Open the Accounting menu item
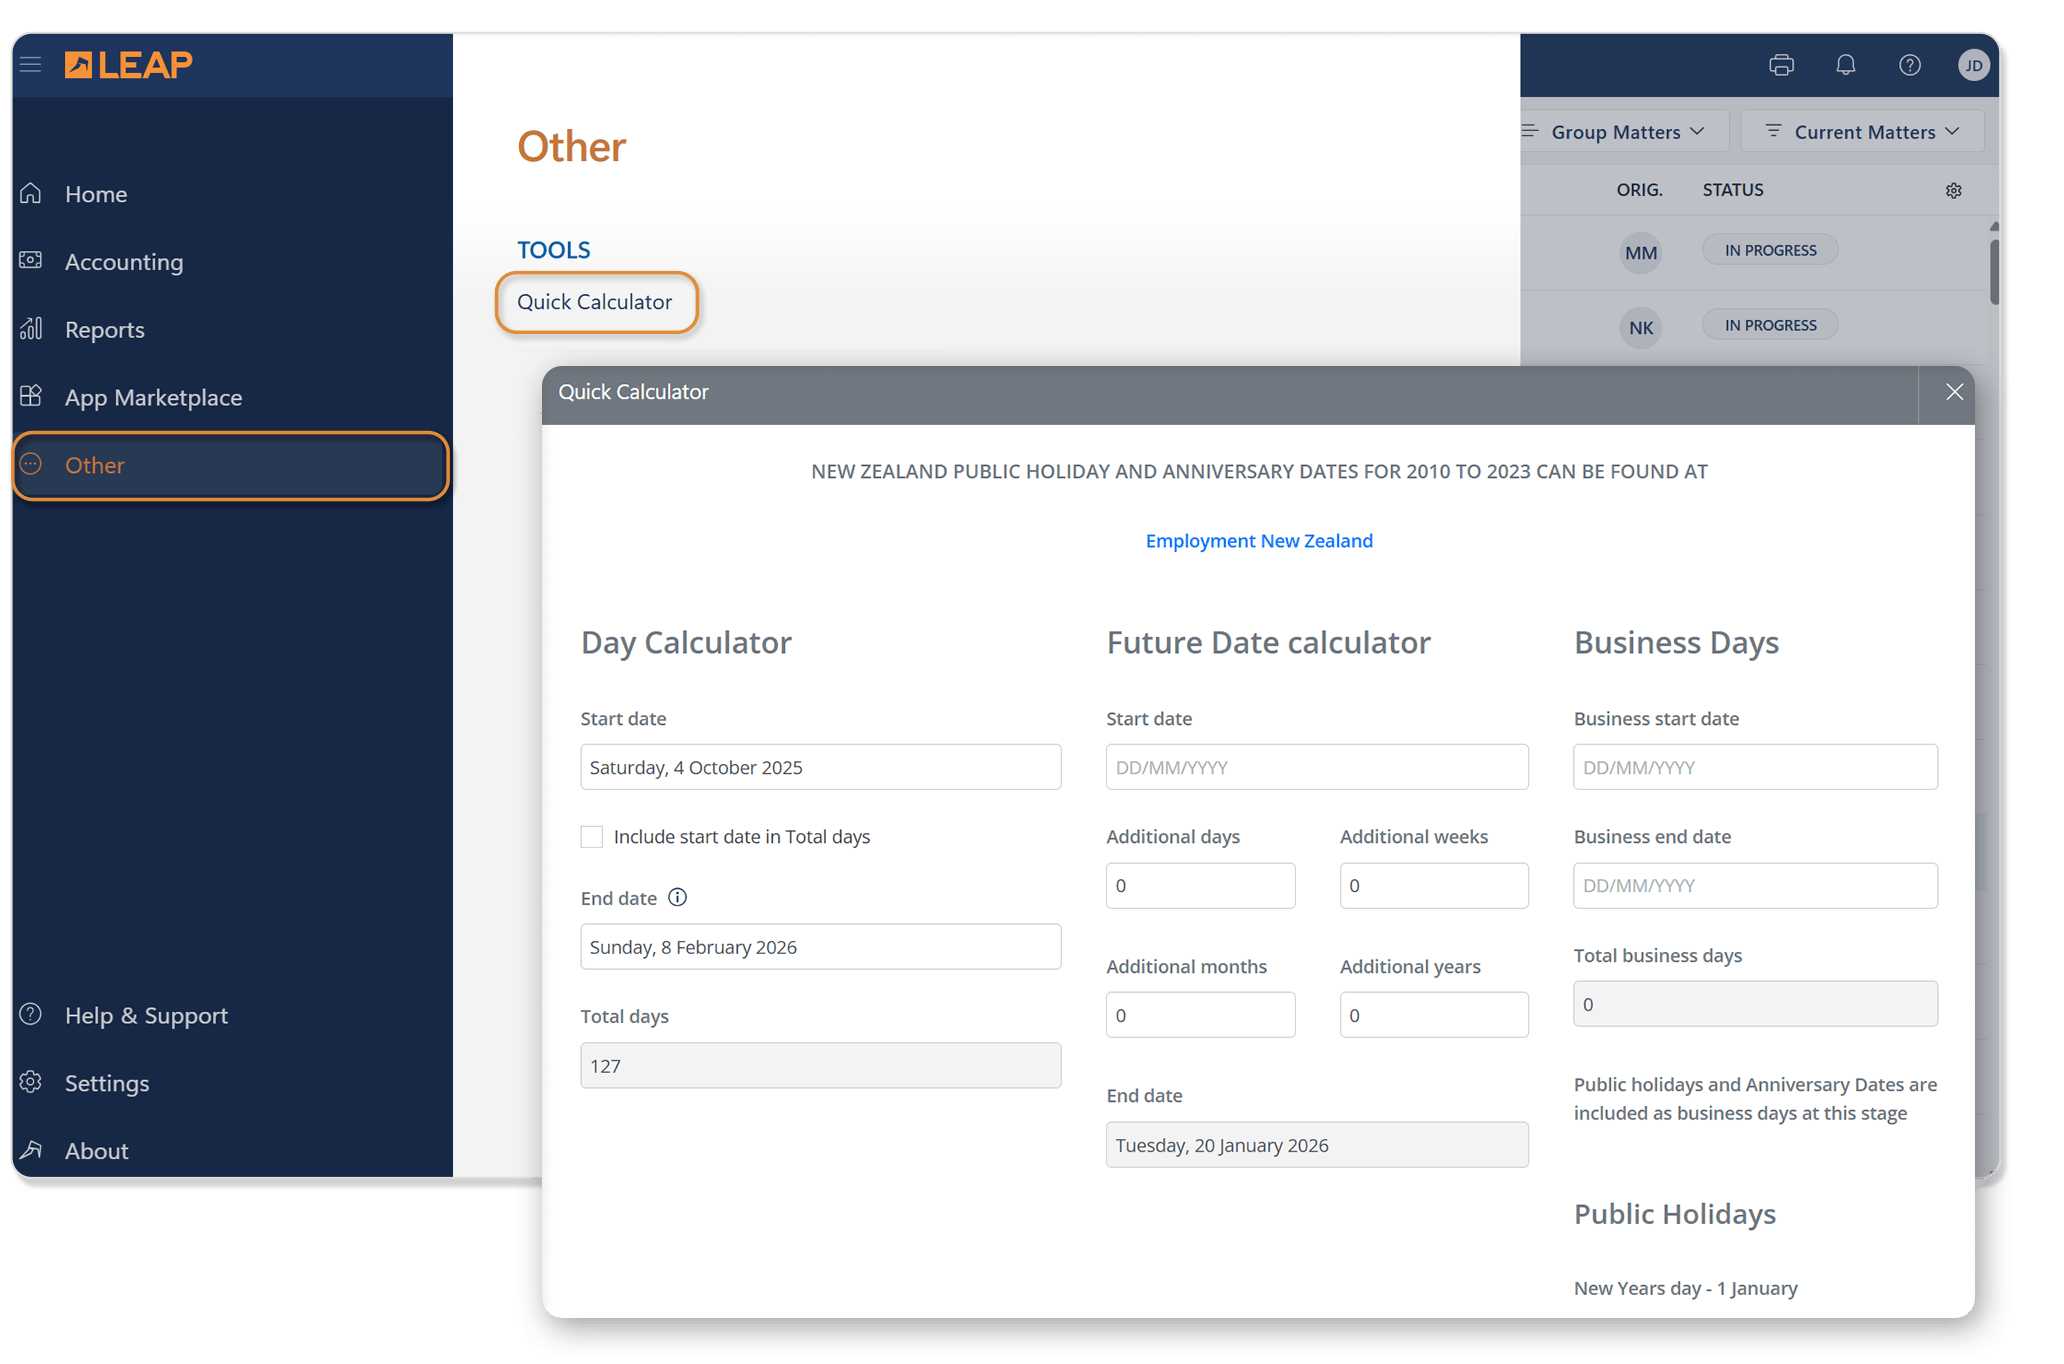Image resolution: width=2064 pixels, height=1364 pixels. point(124,262)
